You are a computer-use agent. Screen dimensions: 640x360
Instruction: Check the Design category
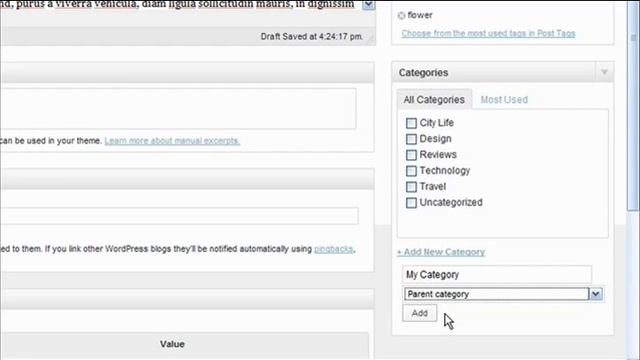point(411,139)
